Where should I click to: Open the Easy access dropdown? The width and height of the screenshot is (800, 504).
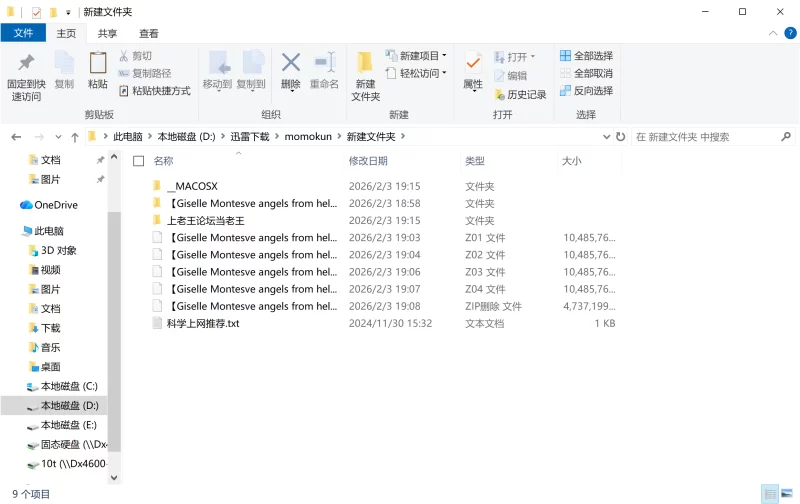point(416,73)
